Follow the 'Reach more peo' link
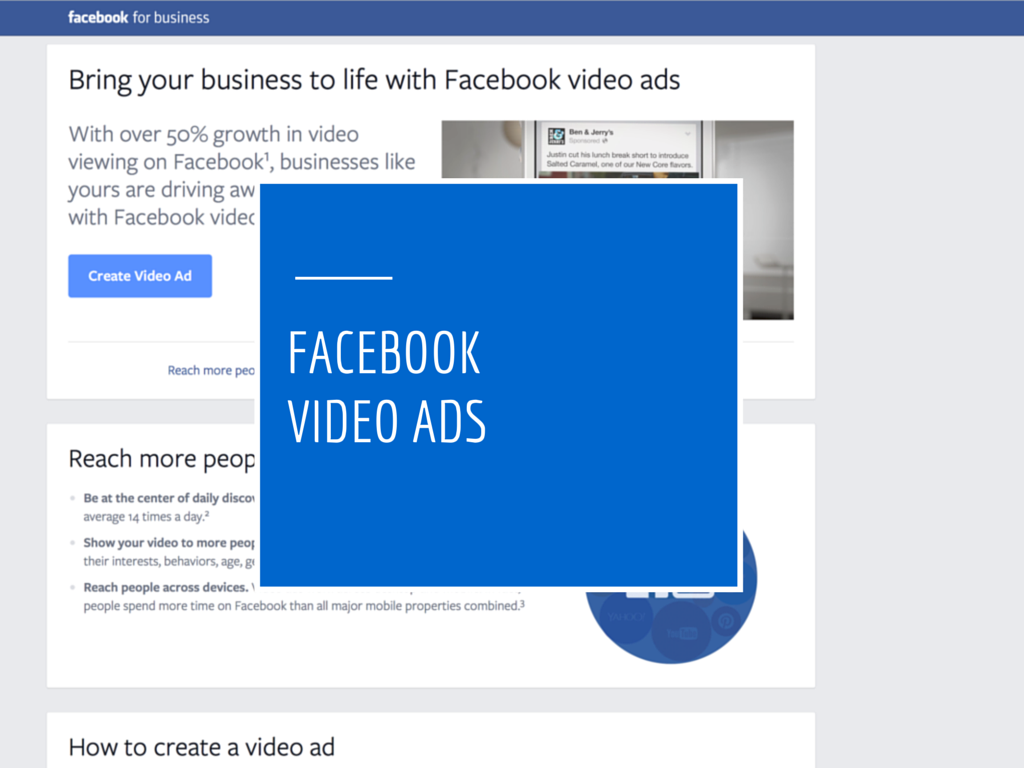This screenshot has height=768, width=1024. (211, 370)
